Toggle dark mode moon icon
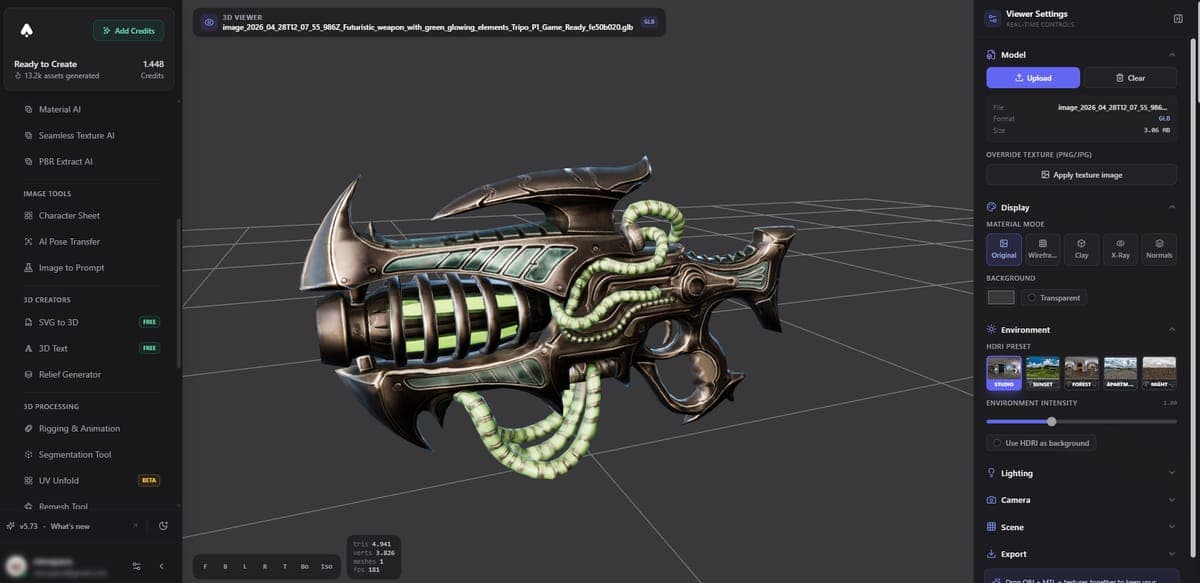 [163, 526]
